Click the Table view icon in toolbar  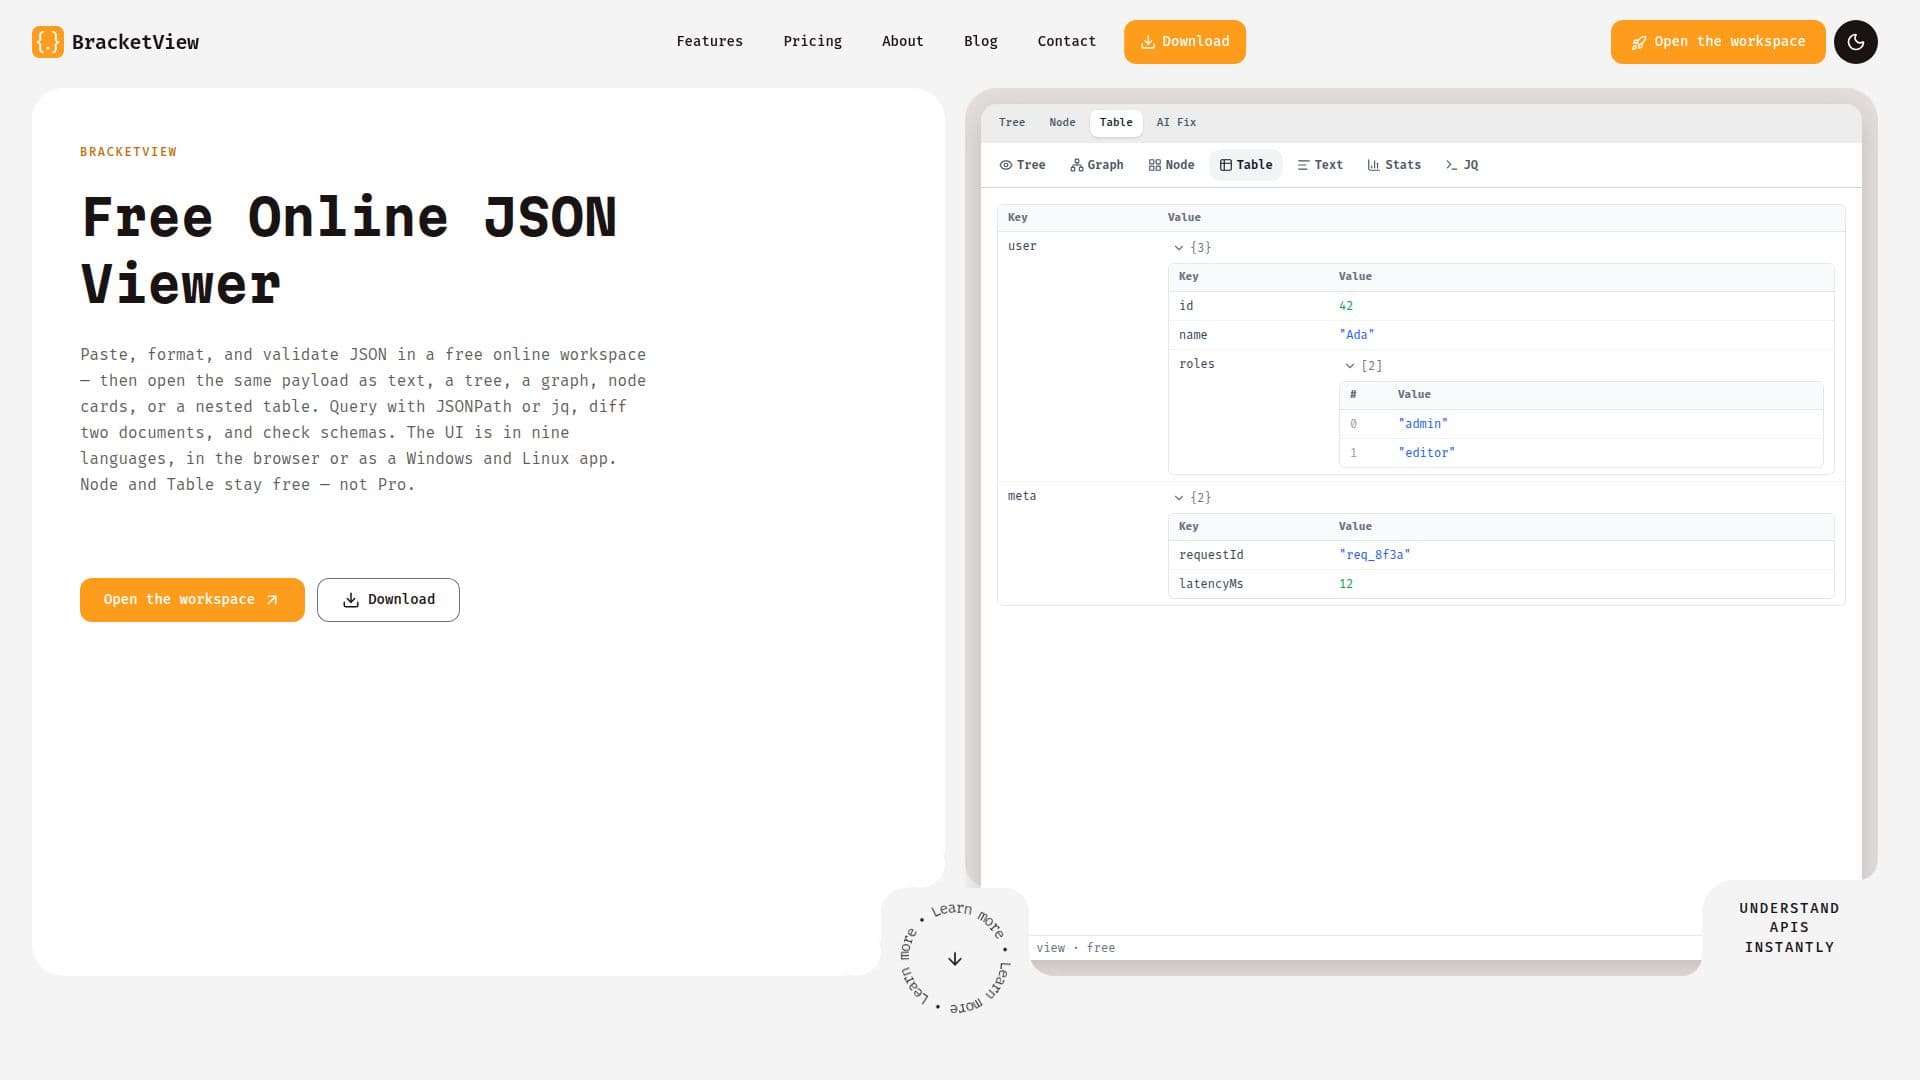[x=1225, y=165]
